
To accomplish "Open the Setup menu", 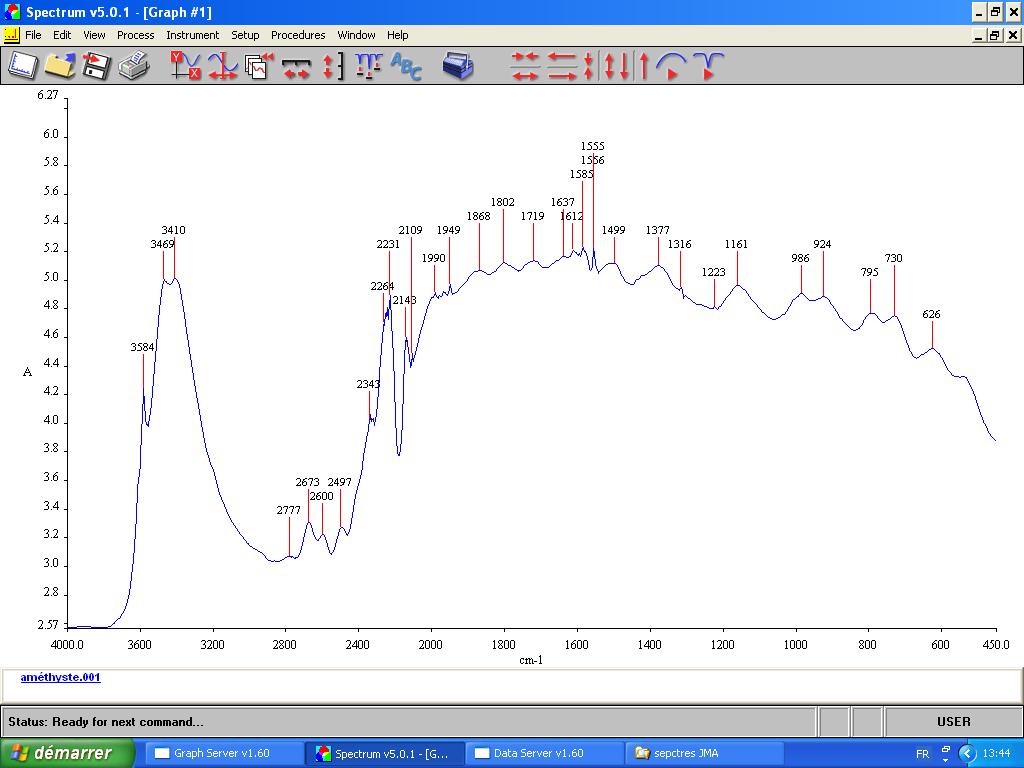I will click(245, 35).
